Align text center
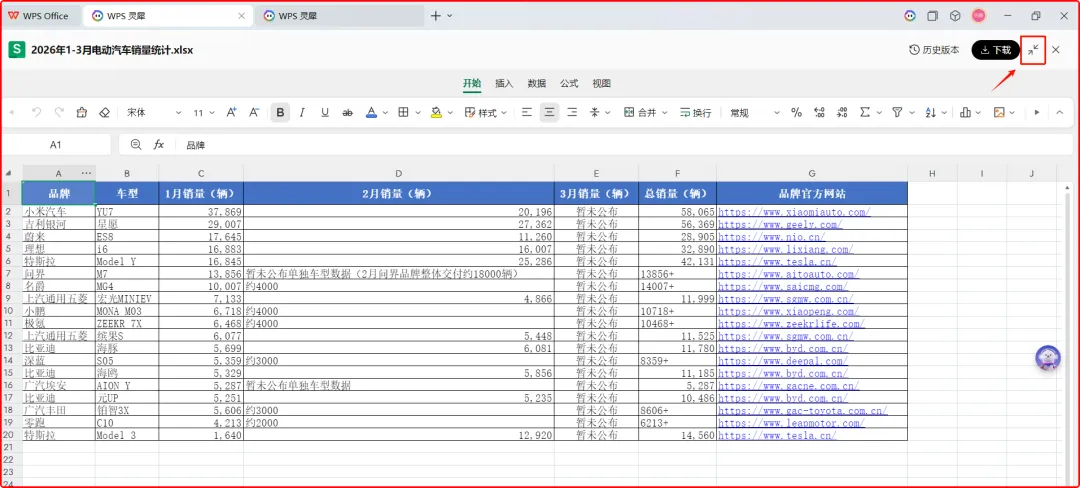 click(549, 112)
